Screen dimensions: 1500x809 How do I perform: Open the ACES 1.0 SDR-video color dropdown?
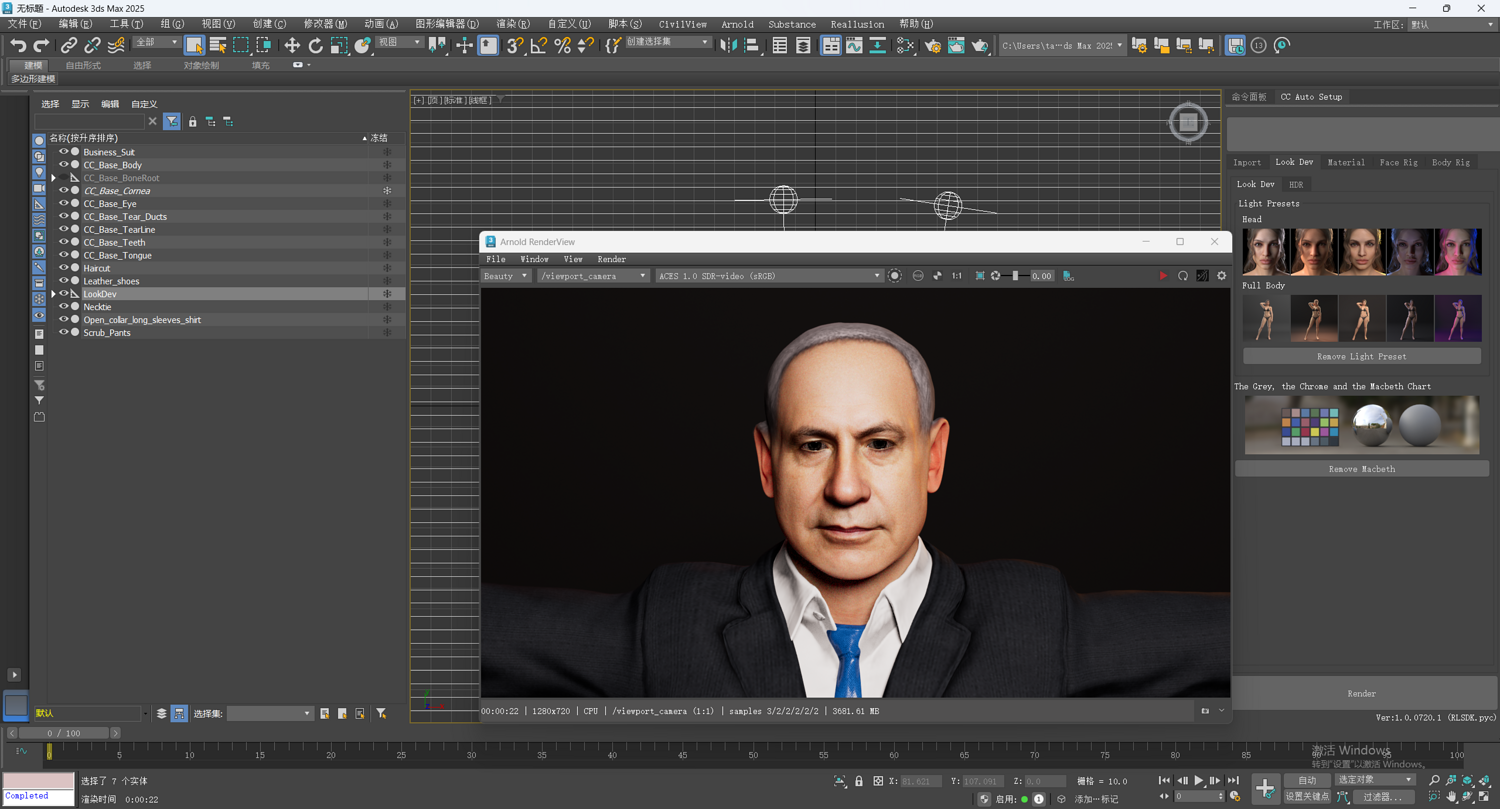(768, 276)
